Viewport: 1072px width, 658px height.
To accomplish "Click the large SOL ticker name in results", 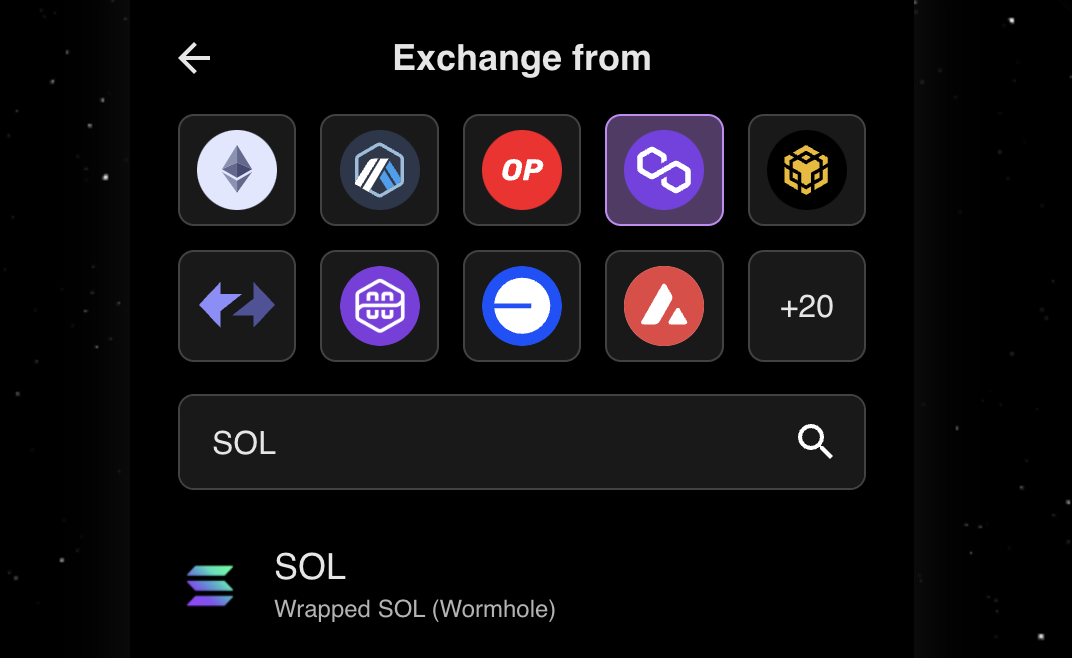I will 310,567.
